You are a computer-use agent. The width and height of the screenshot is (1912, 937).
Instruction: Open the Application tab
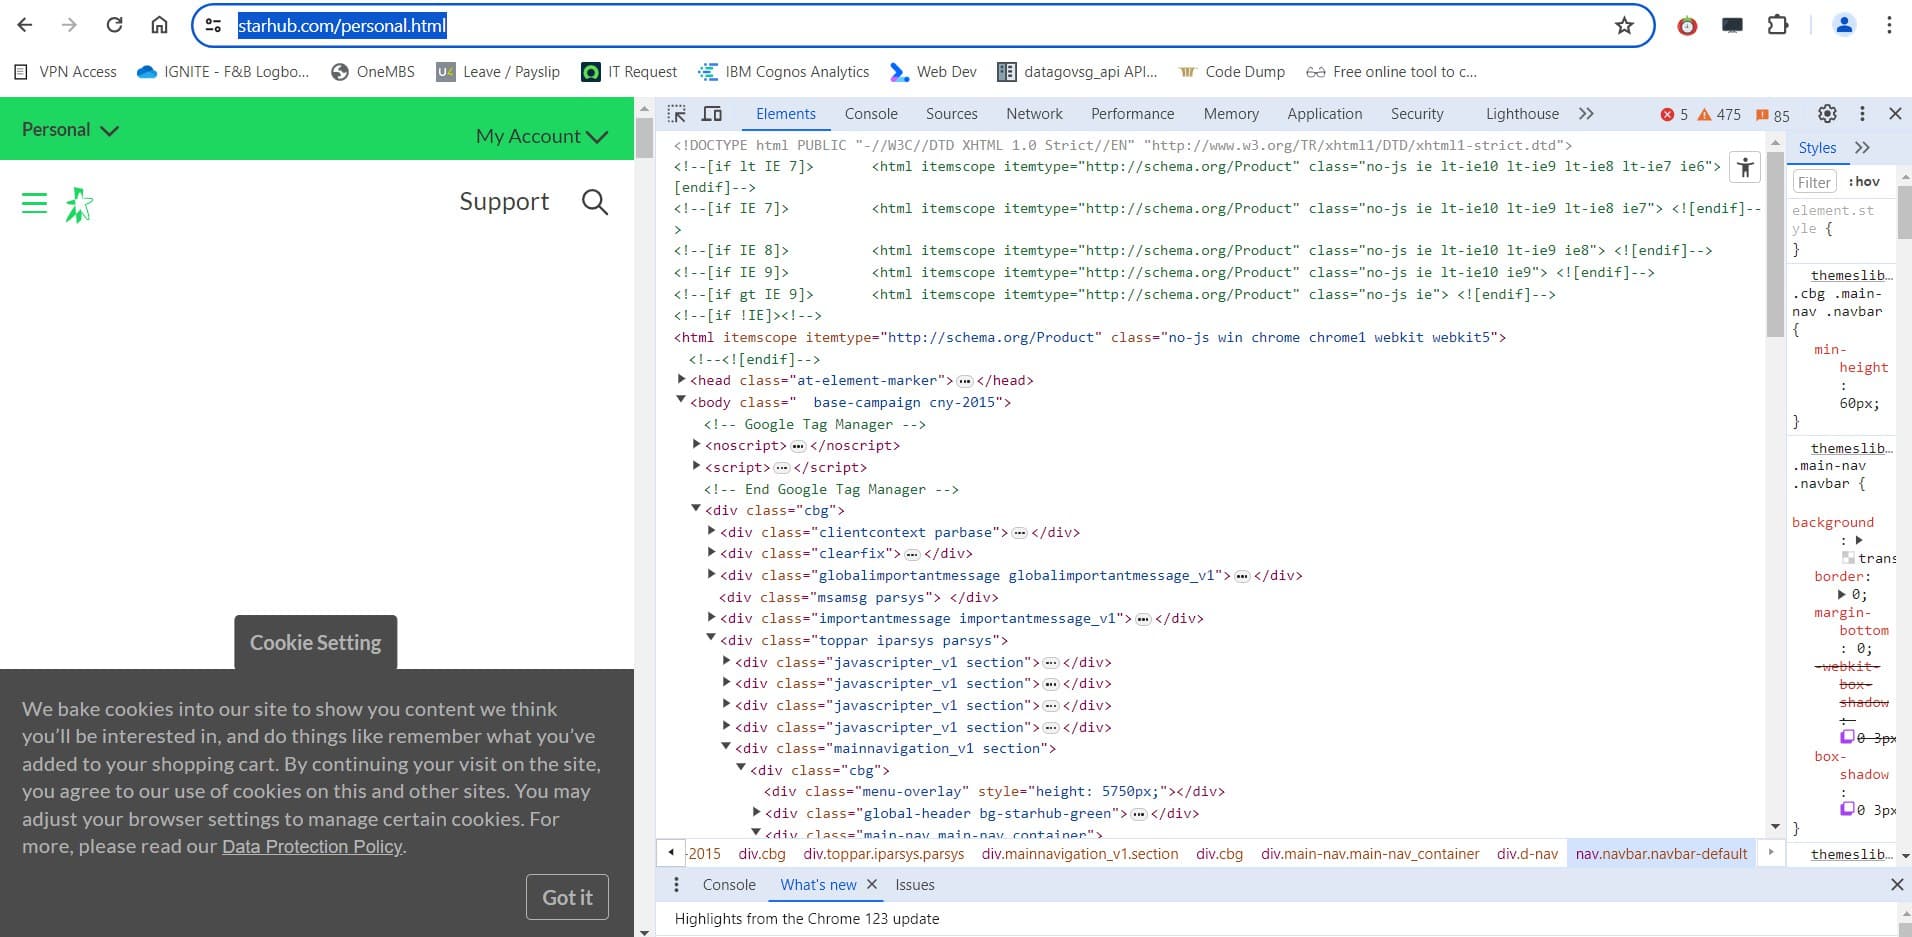tap(1324, 114)
